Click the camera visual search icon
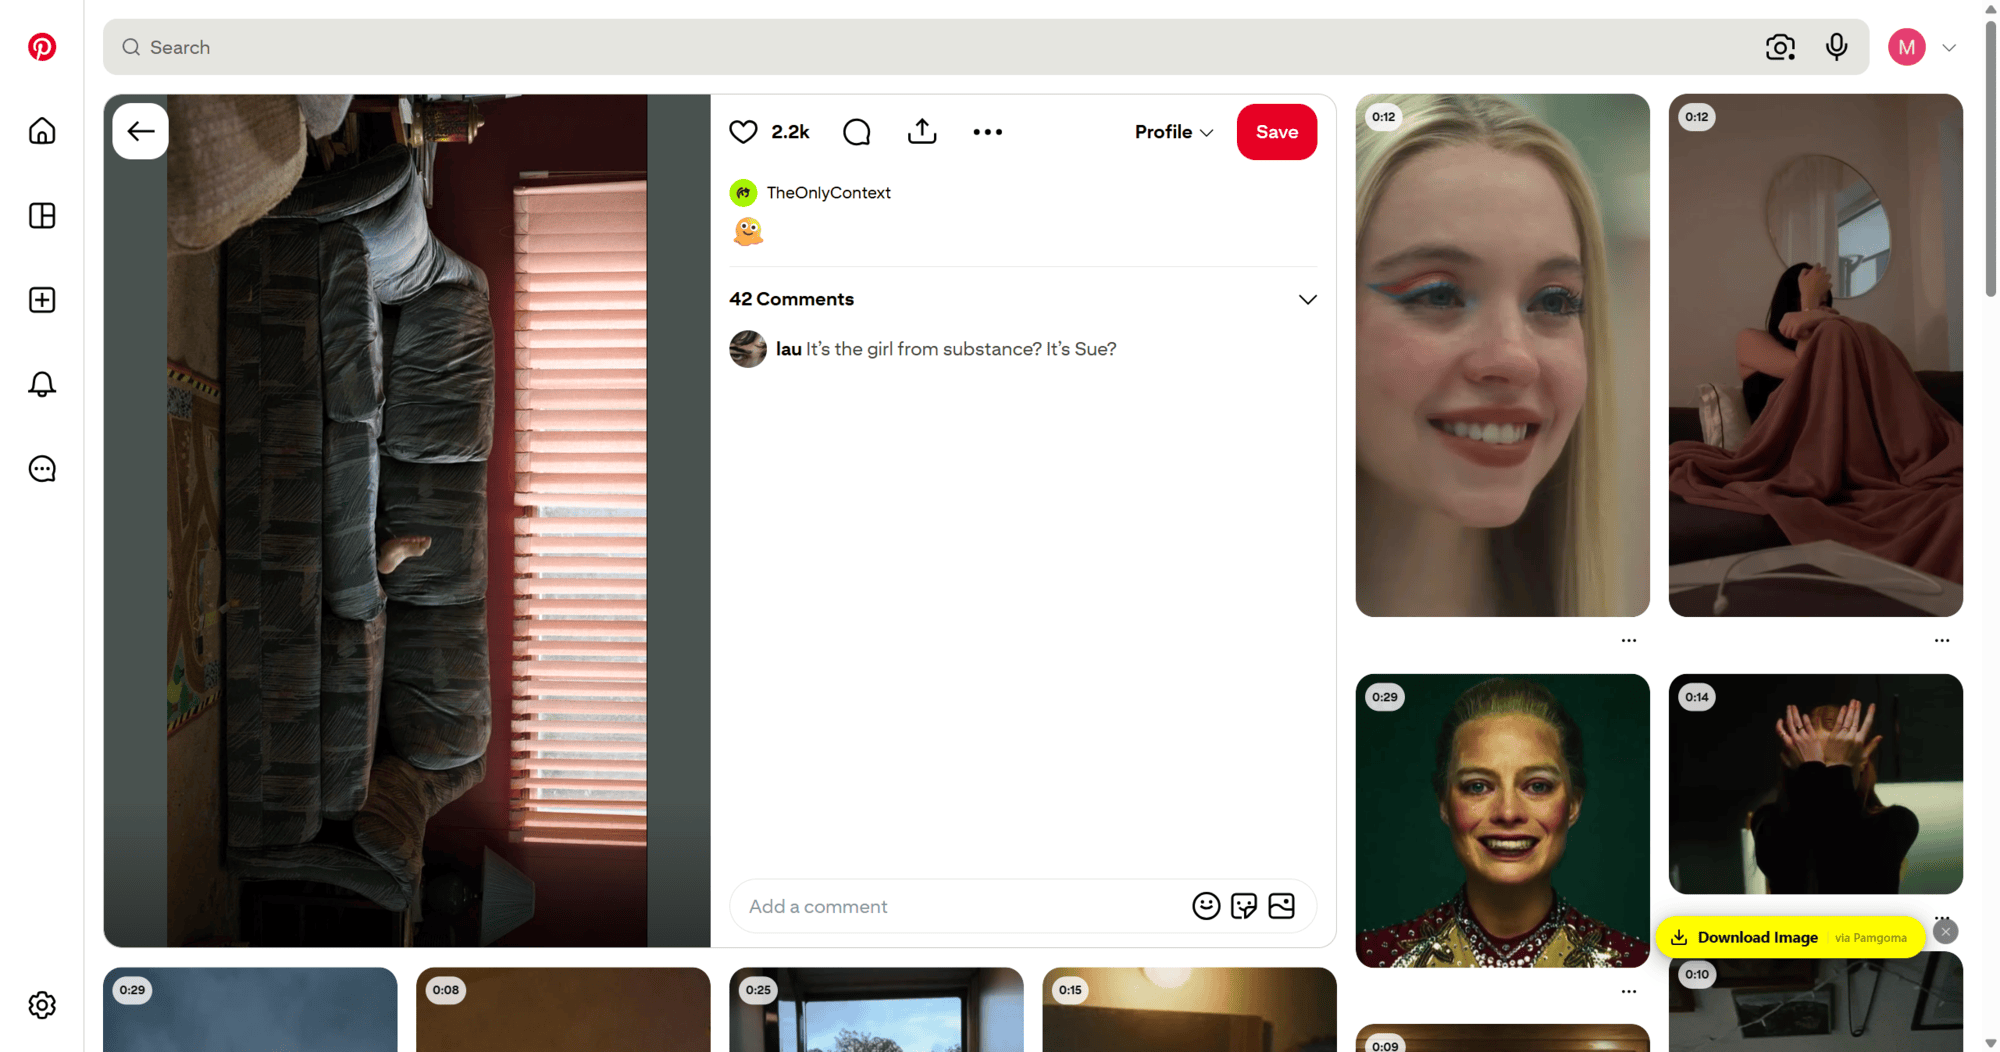Screen dimensions: 2000x1052 point(1780,47)
